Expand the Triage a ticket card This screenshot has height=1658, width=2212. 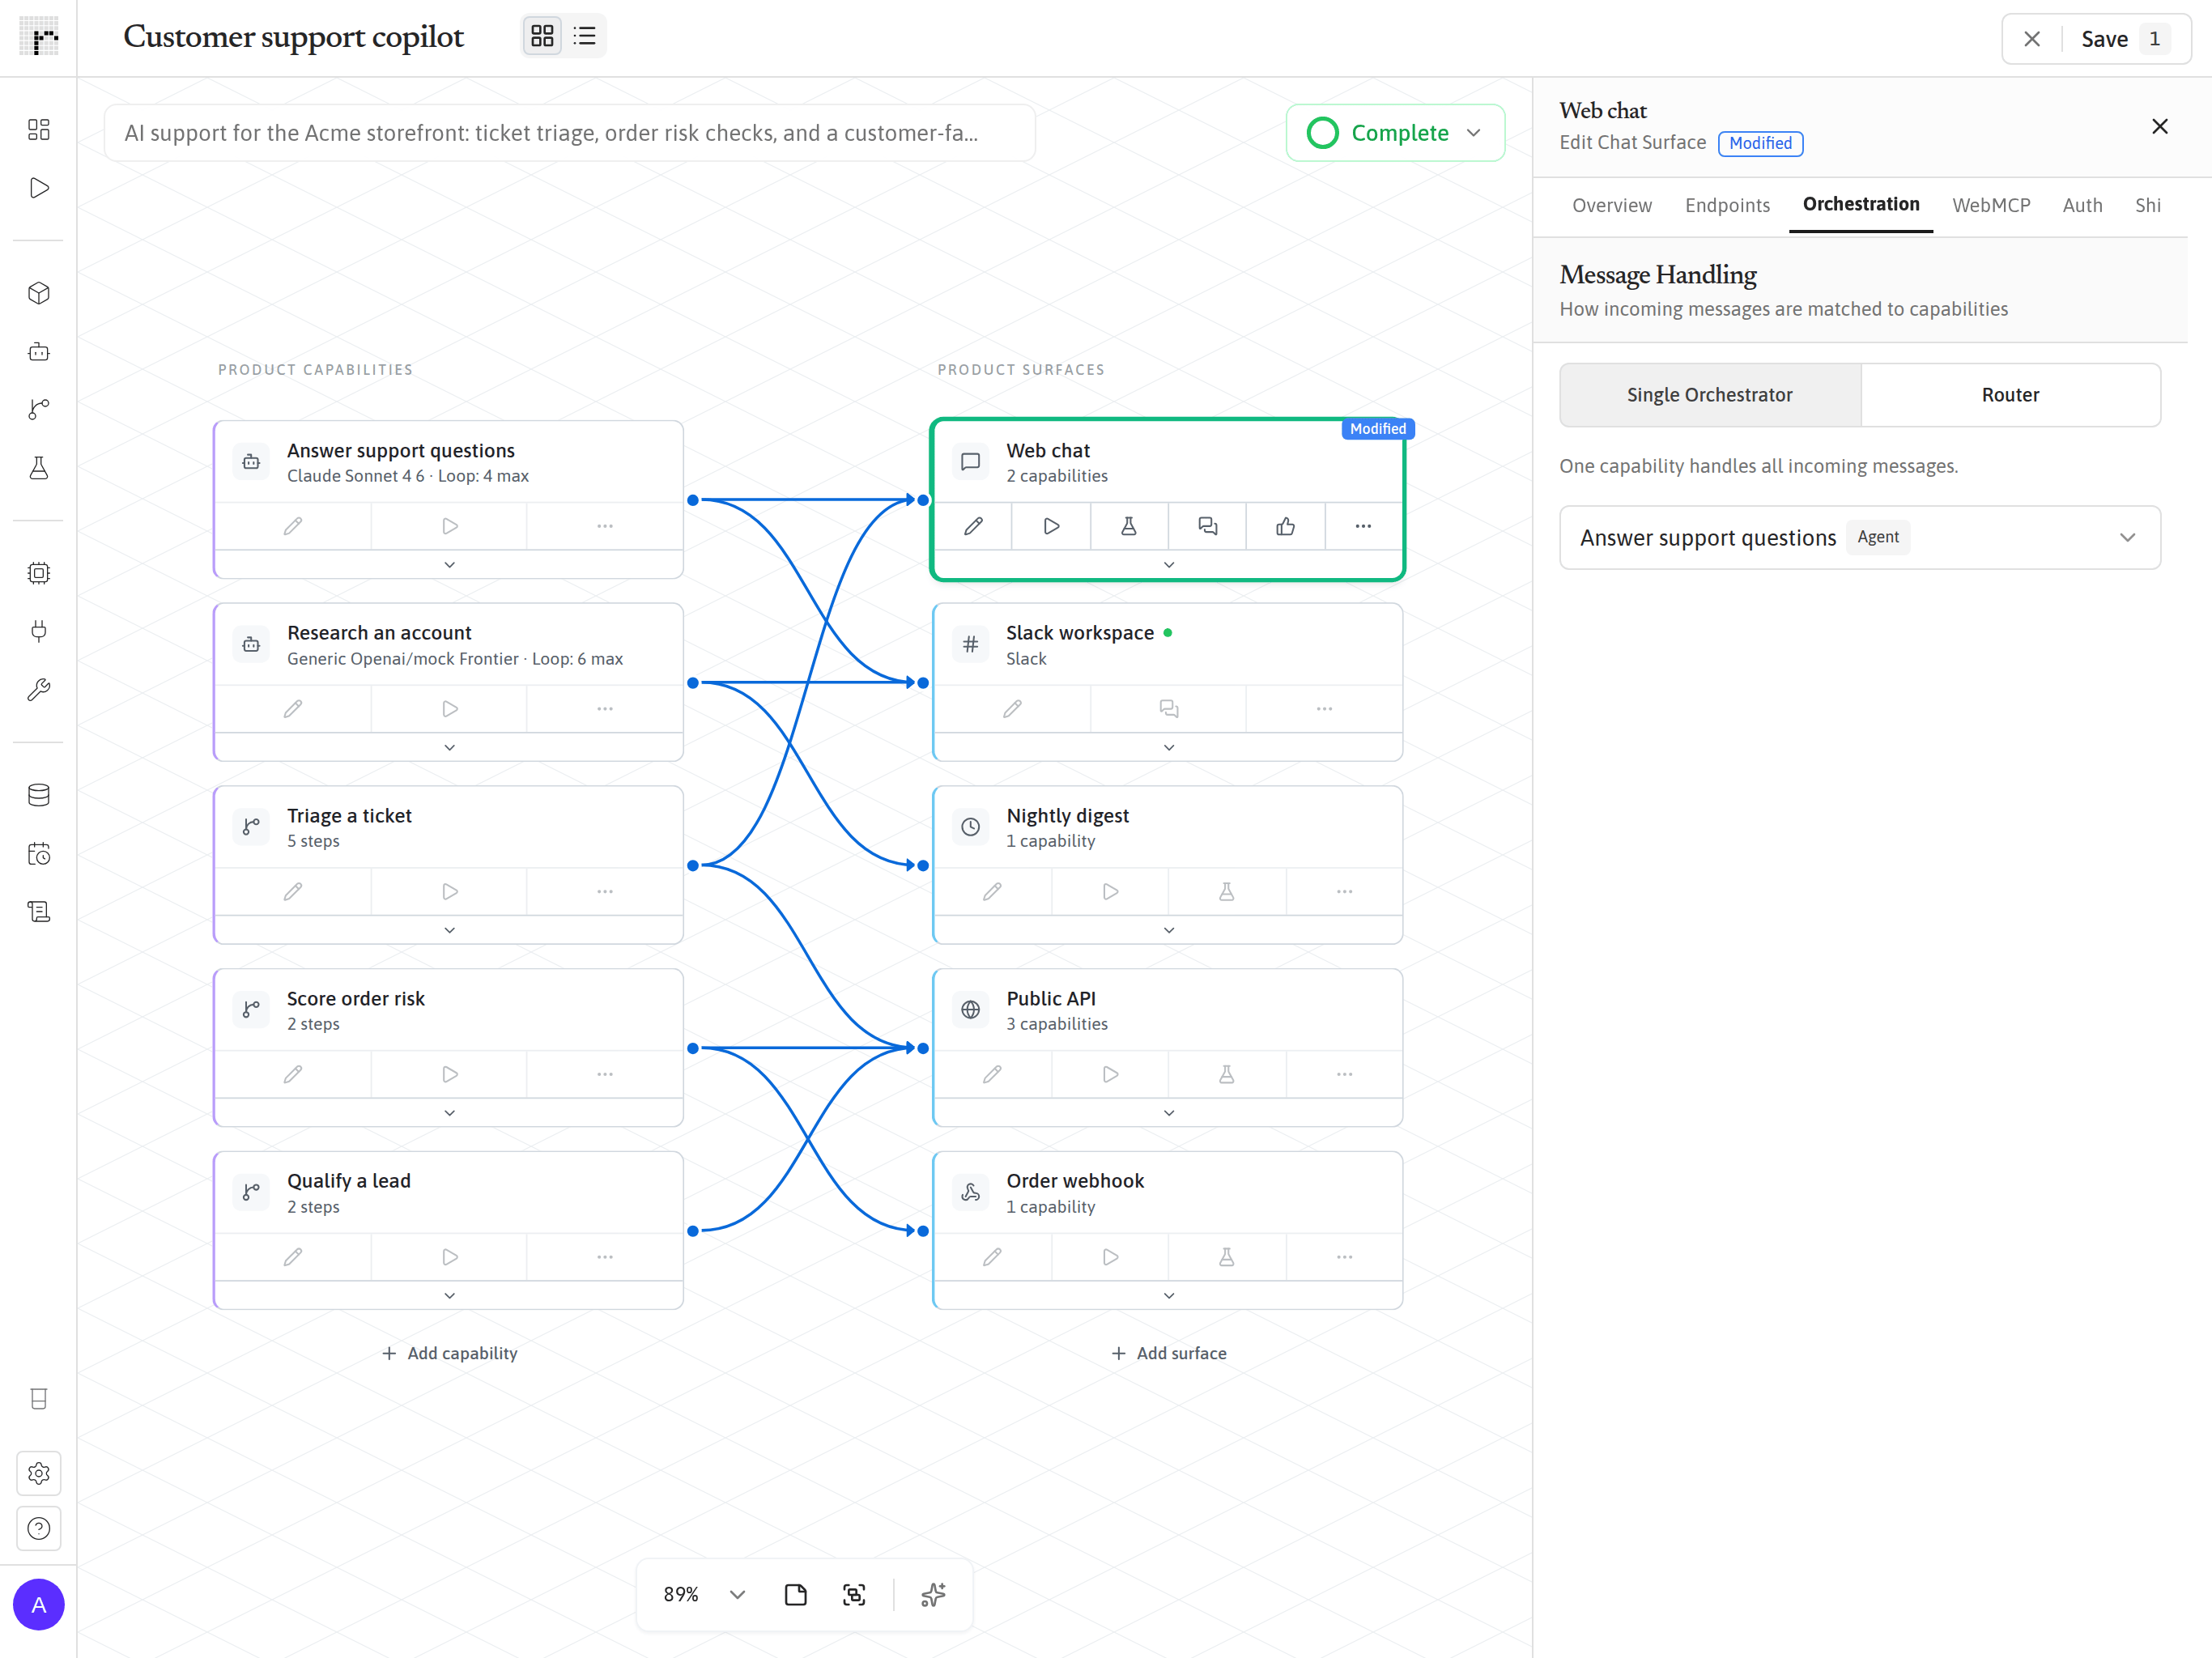tap(449, 930)
